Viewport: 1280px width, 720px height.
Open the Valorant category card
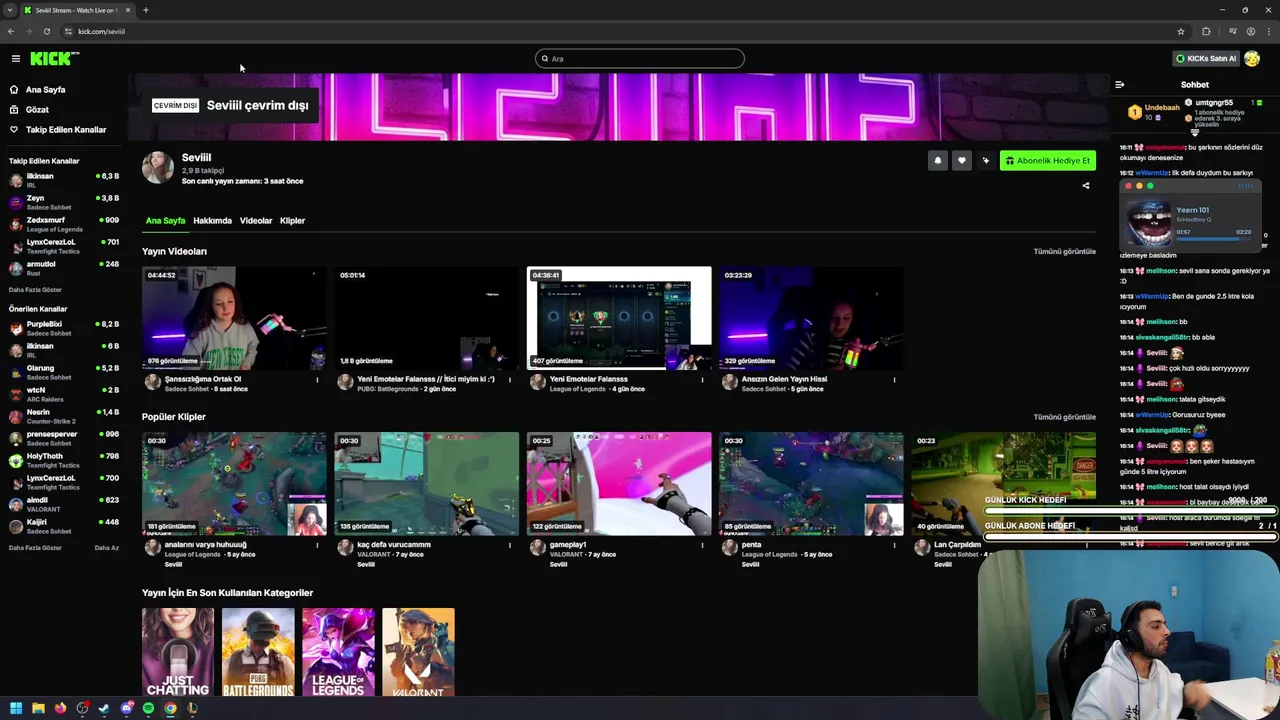pyautogui.click(x=418, y=652)
